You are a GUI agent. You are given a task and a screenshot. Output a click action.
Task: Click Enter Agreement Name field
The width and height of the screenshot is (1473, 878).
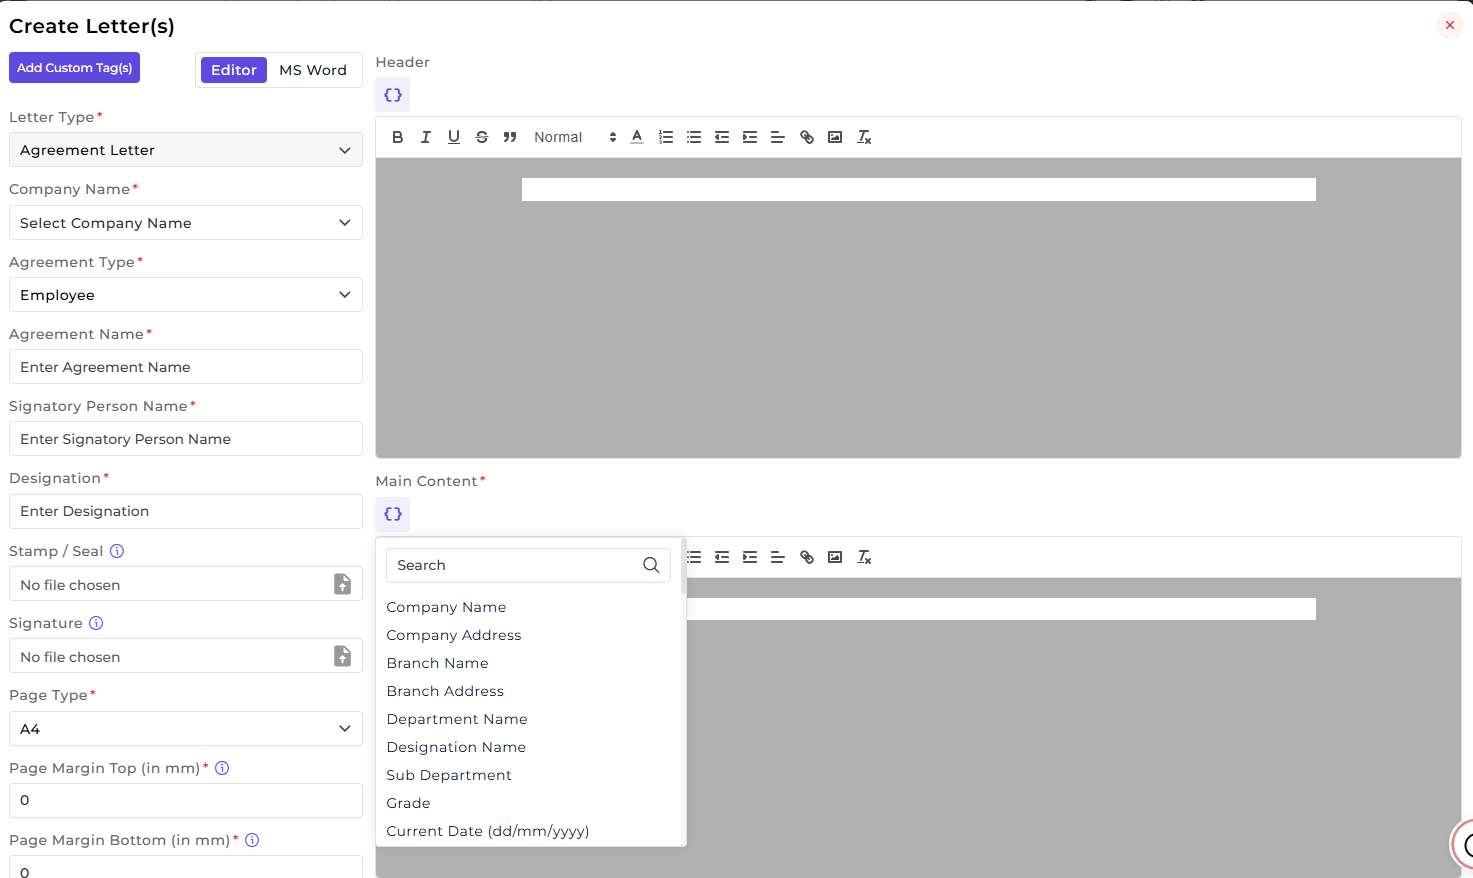point(186,367)
